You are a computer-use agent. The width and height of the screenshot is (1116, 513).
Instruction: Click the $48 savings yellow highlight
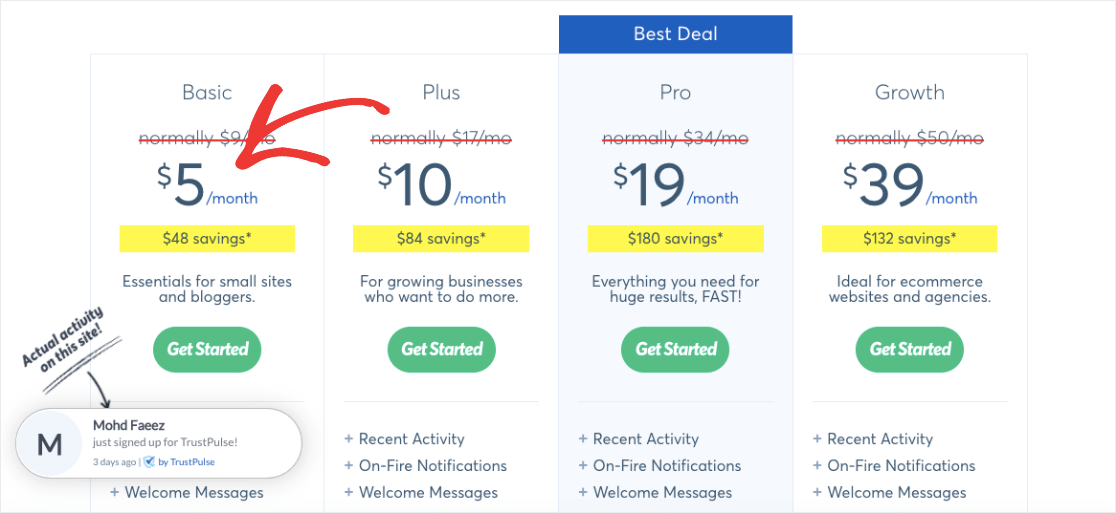[207, 238]
